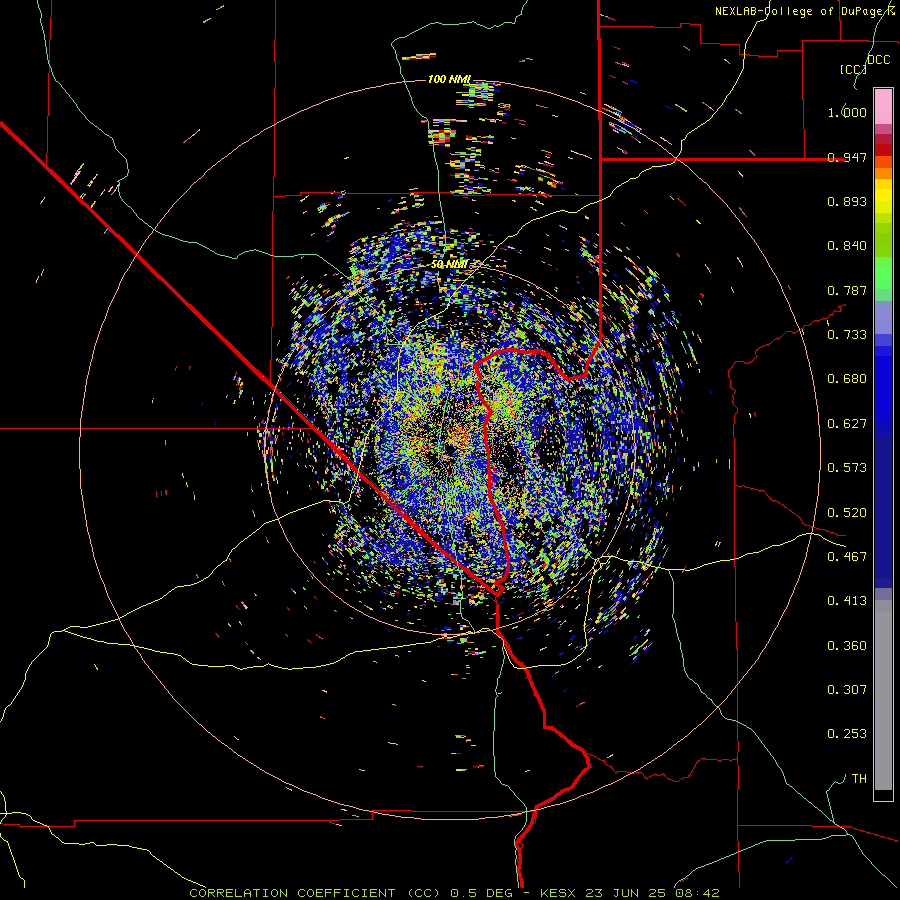The width and height of the screenshot is (900, 900).
Task: Click the 0.680 legend value
Action: tap(847, 379)
